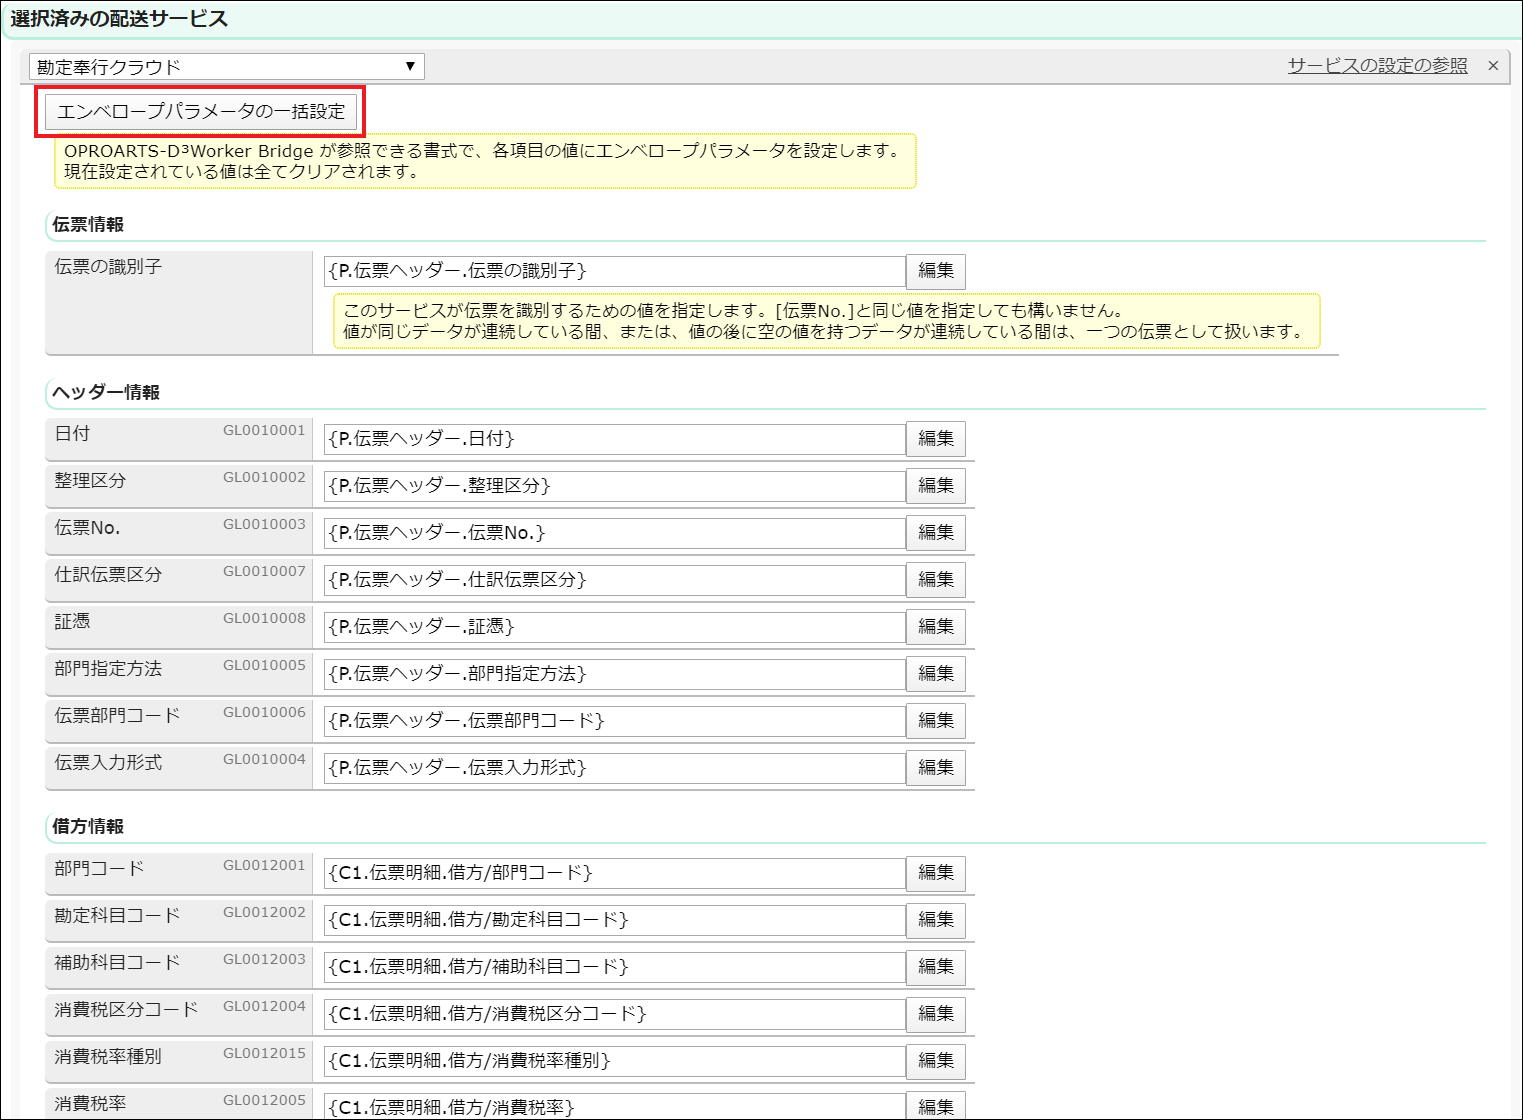
Task: Click into the 日付 text field
Action: pyautogui.click(x=614, y=439)
